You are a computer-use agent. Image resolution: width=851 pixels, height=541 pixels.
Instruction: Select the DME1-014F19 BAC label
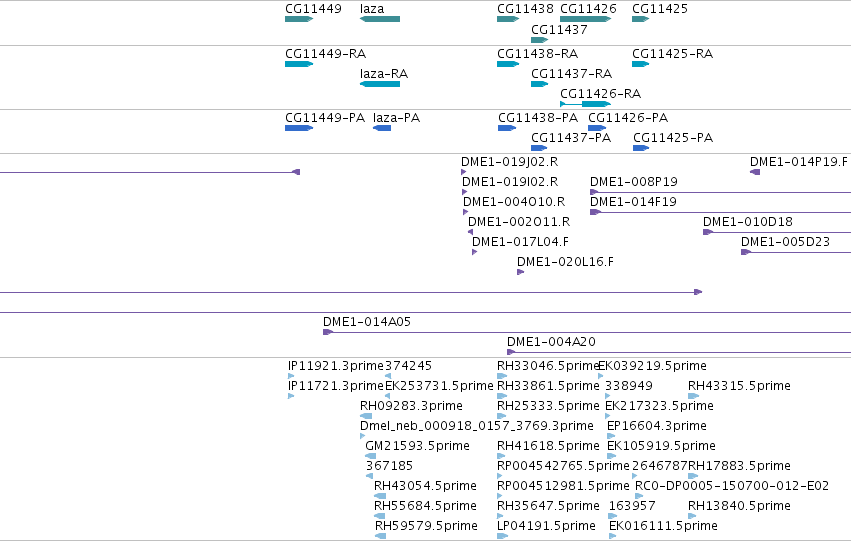(633, 202)
